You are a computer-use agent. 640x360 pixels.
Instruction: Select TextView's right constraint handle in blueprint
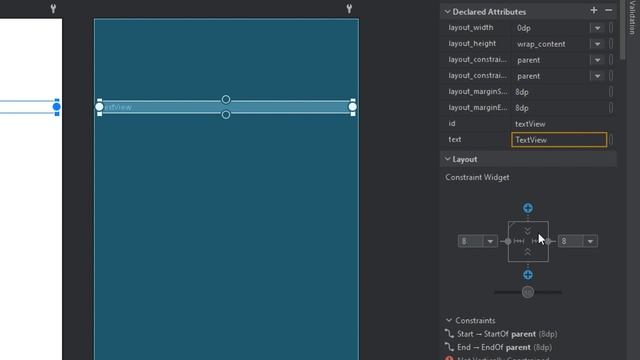coord(353,107)
